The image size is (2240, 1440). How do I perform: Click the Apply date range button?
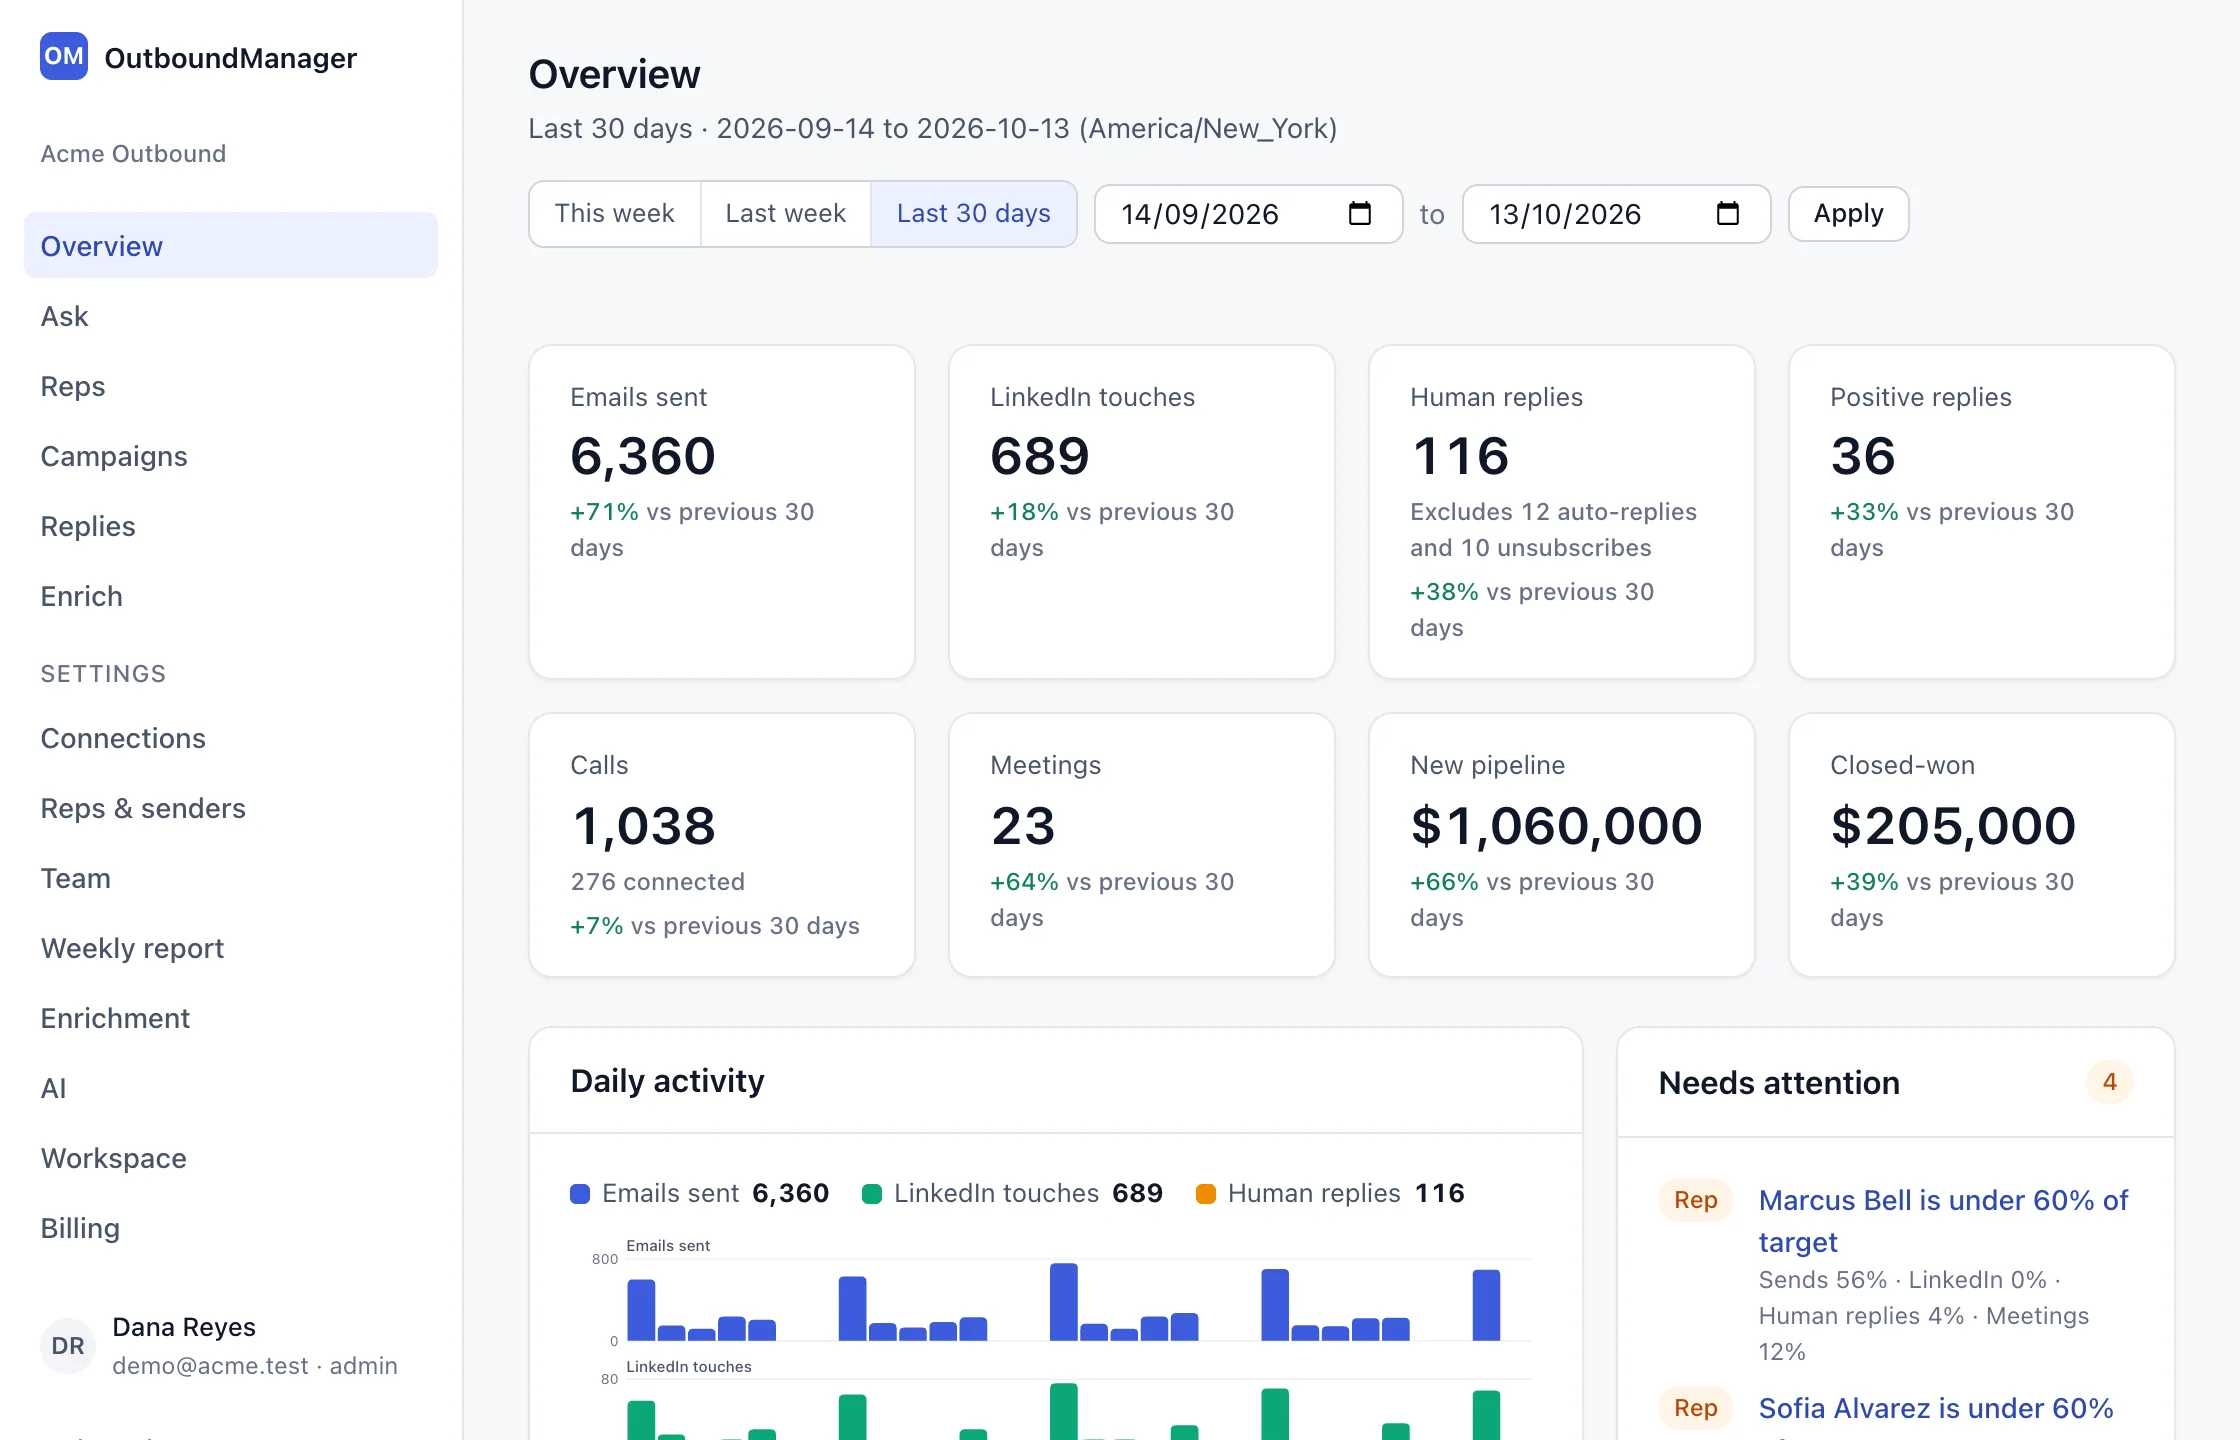(1848, 213)
